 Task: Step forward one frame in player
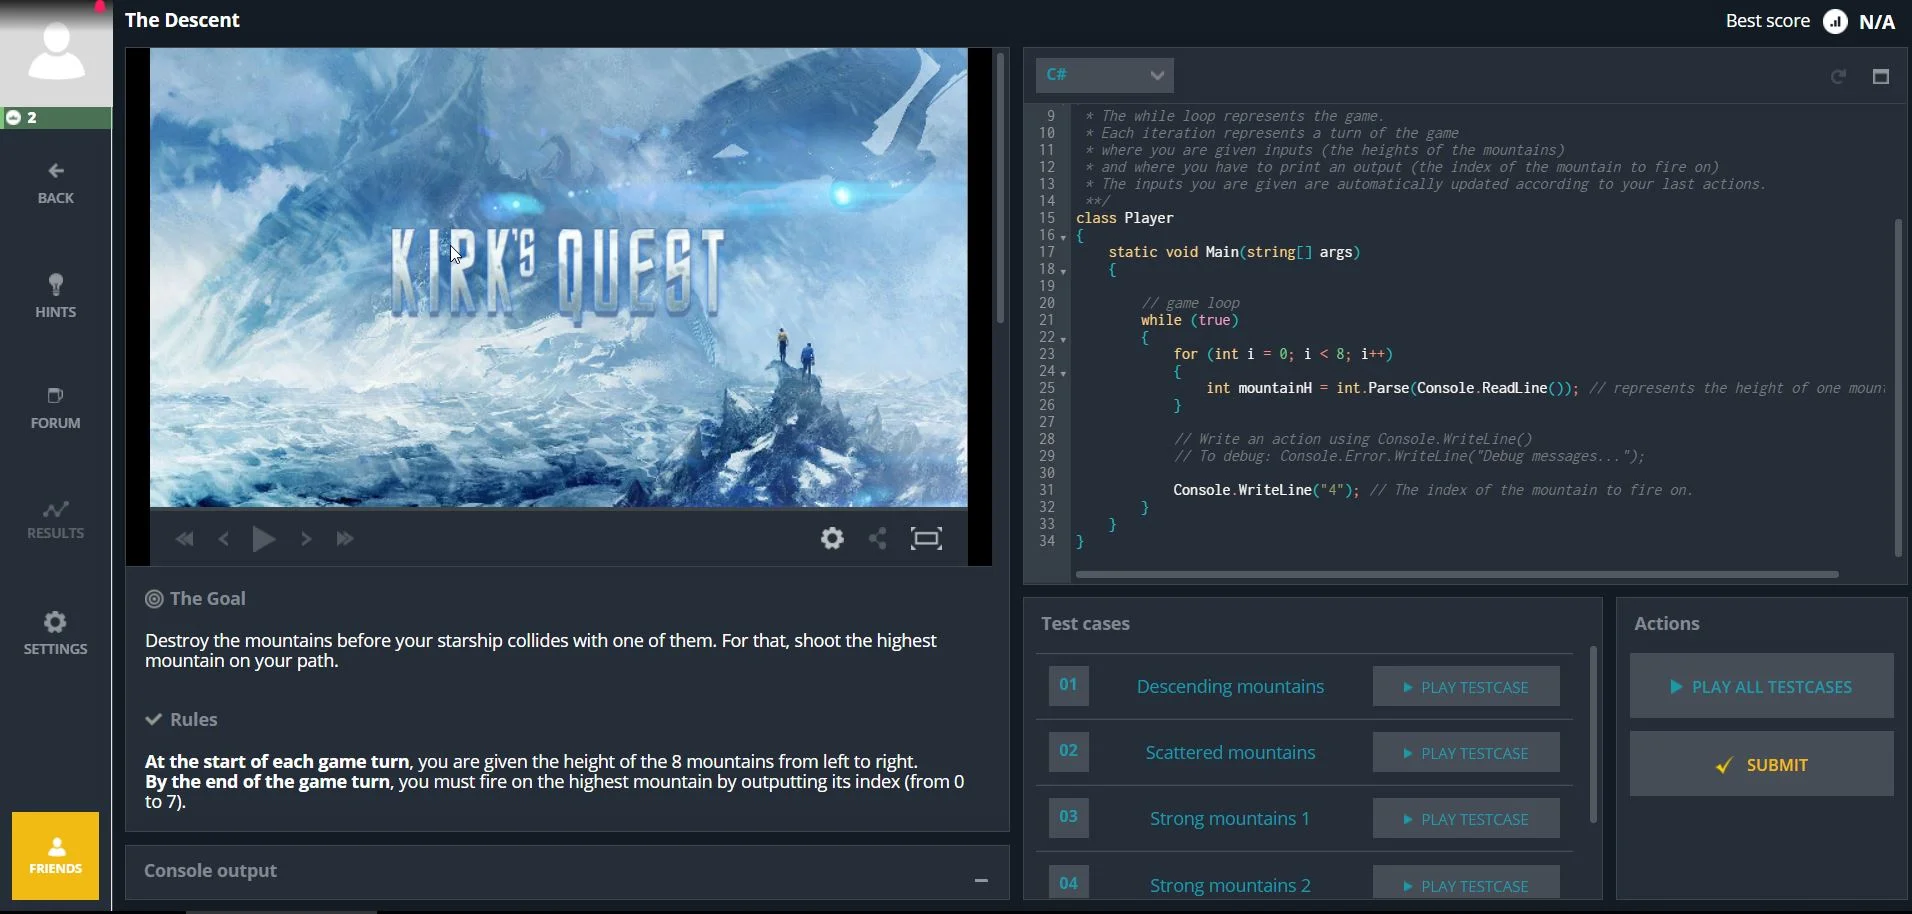306,539
